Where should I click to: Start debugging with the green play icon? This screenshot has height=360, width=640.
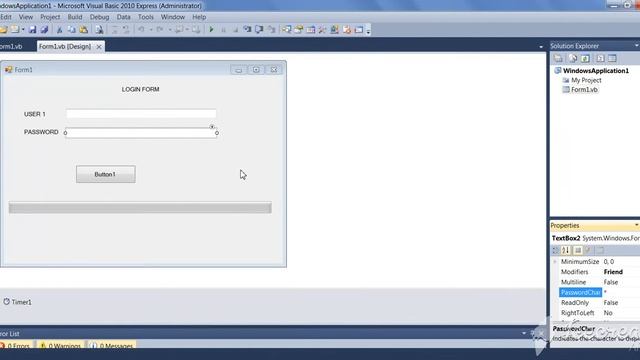click(211, 29)
